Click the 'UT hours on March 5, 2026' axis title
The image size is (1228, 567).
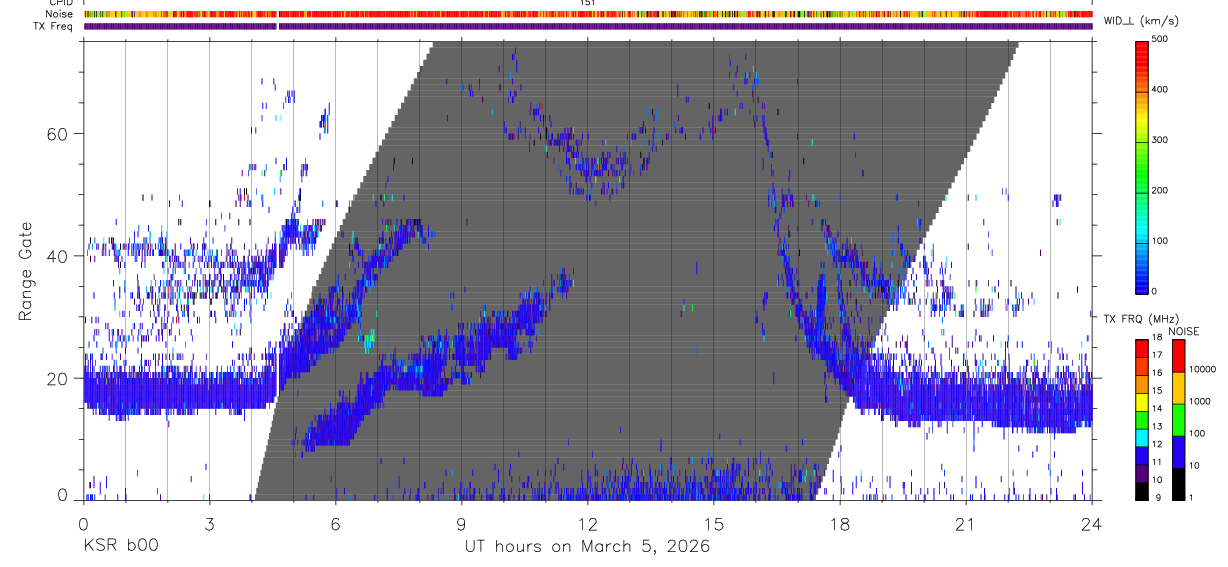587,547
